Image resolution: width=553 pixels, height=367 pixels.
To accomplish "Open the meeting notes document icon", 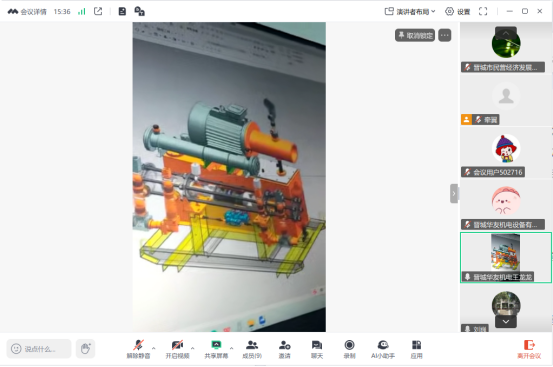I will [122, 12].
